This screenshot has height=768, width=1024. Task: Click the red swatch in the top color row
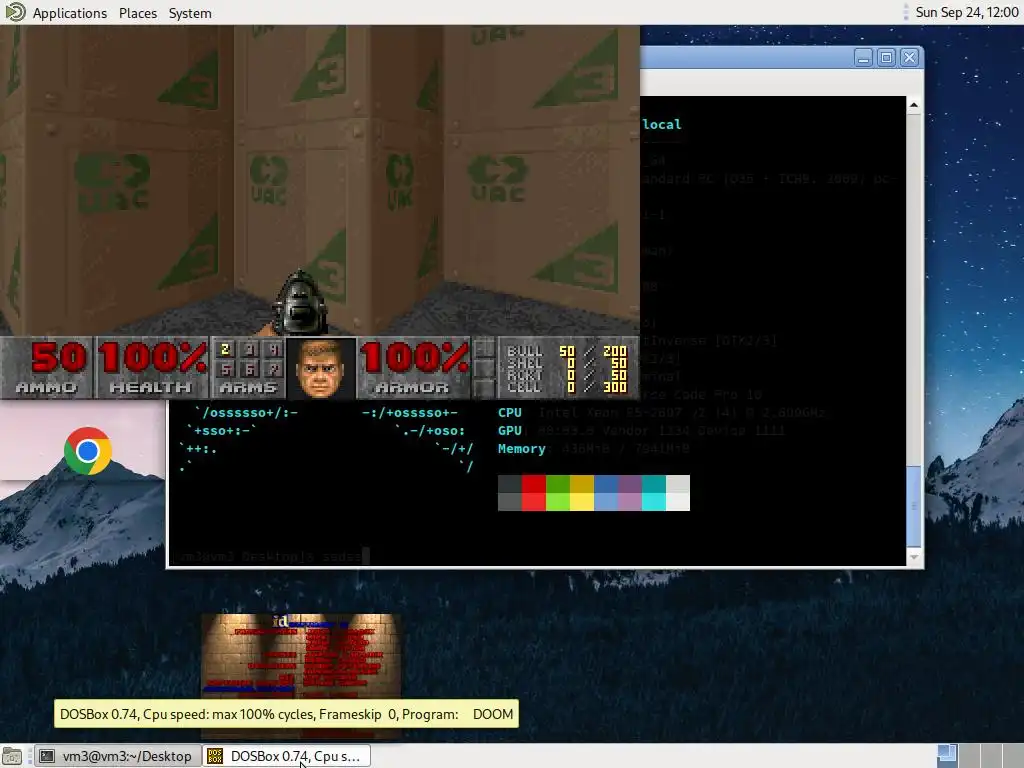tap(534, 484)
